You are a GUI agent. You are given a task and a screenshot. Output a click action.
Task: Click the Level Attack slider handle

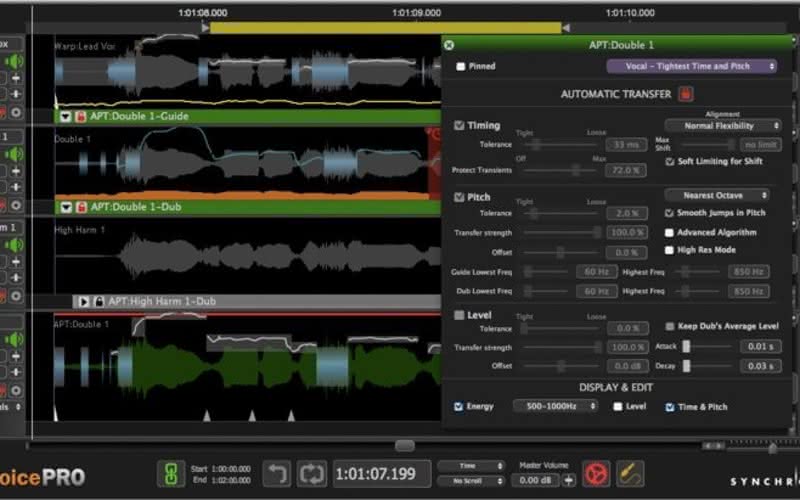686,346
